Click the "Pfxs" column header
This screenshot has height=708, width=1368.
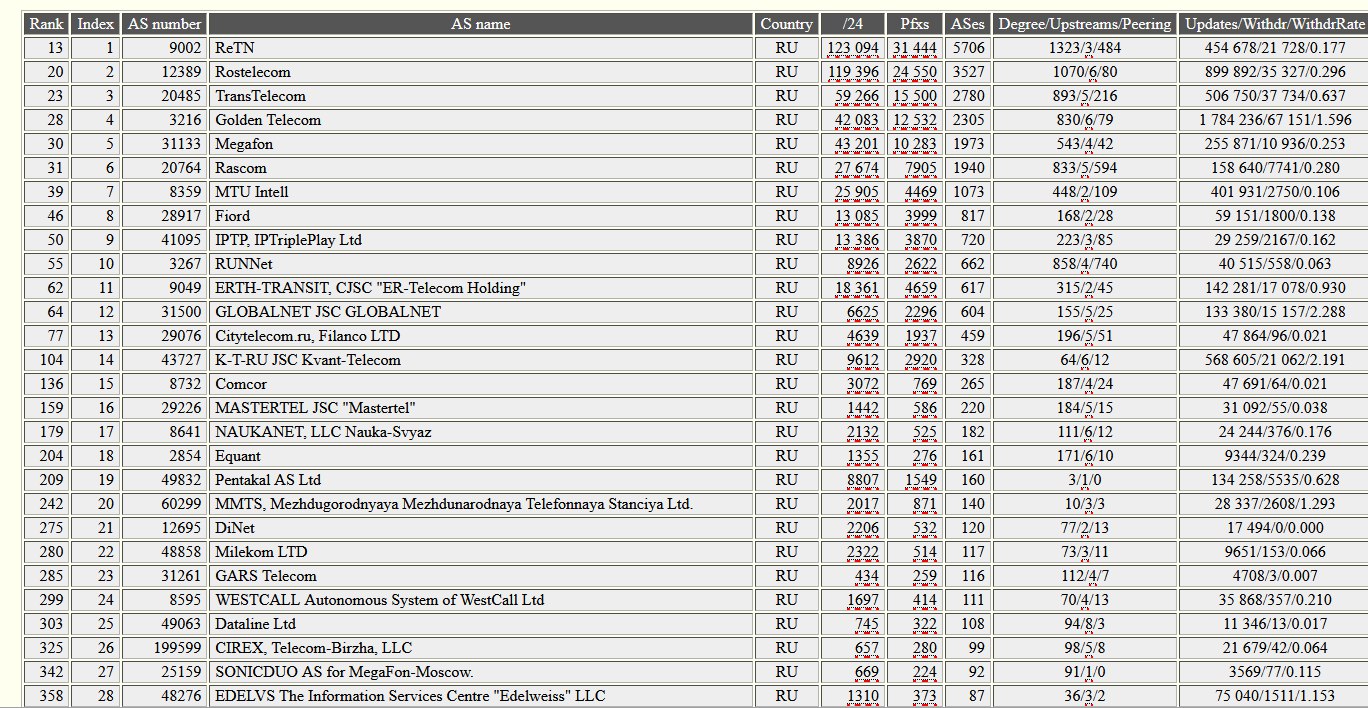pyautogui.click(x=915, y=24)
